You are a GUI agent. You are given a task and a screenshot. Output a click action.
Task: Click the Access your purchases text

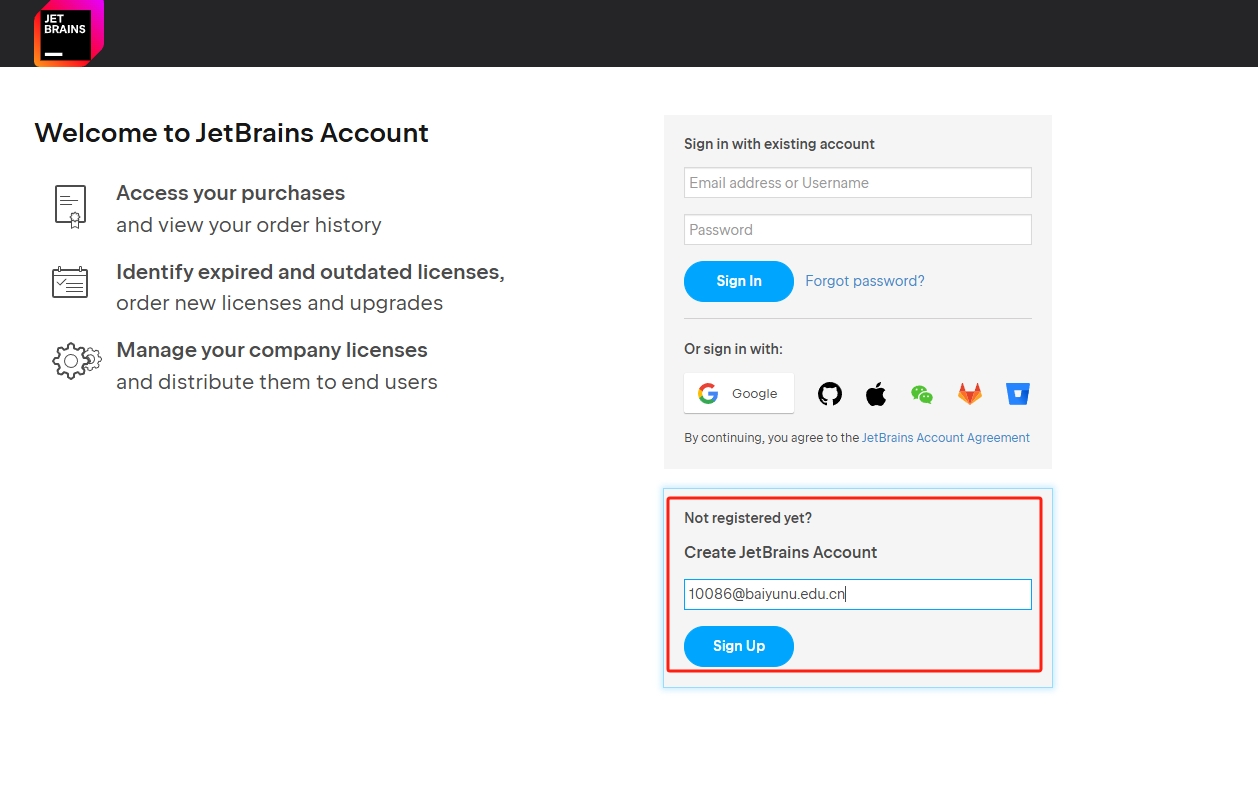pos(230,193)
